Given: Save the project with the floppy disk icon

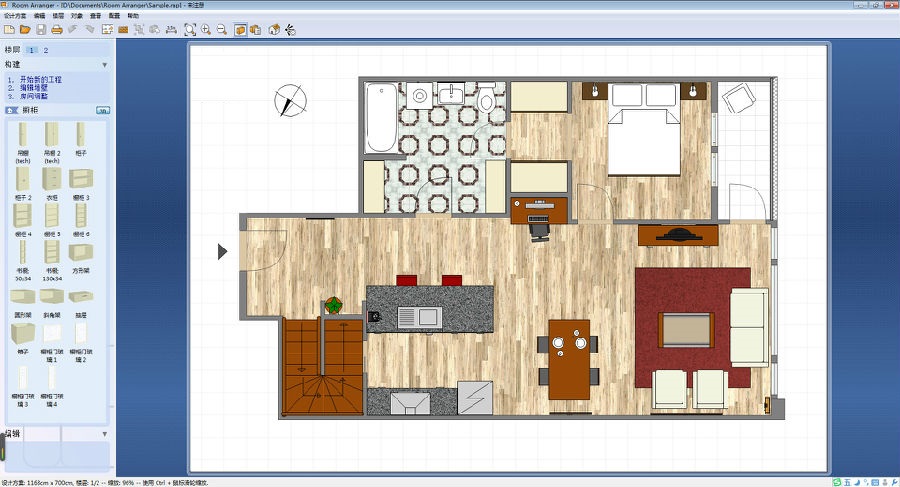Looking at the screenshot, I should click(x=41, y=29).
